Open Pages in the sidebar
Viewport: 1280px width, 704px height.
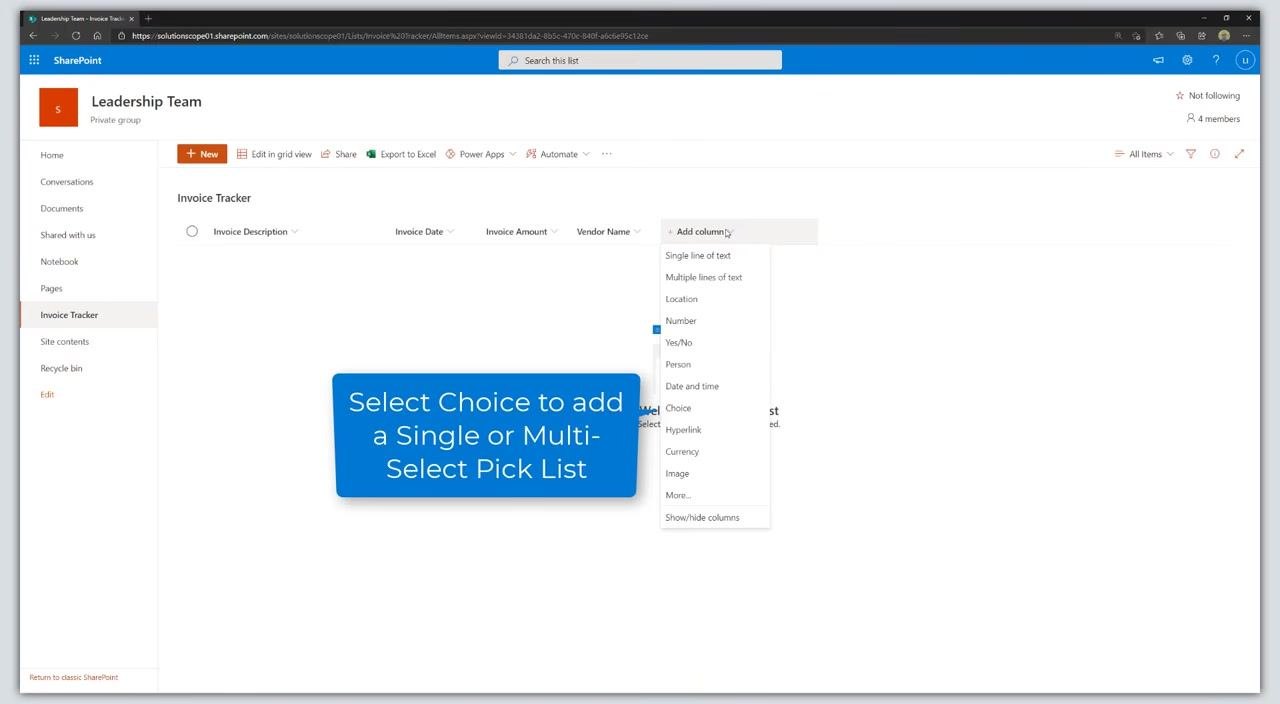tap(51, 288)
